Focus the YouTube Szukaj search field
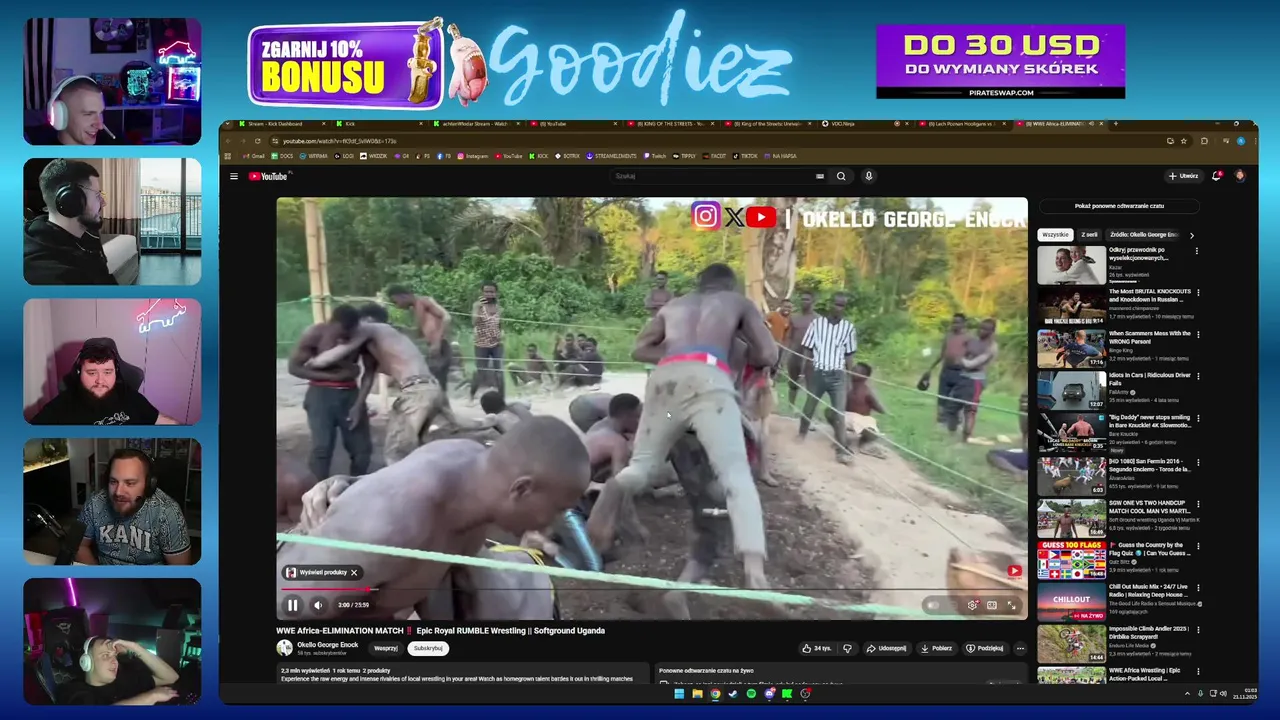1280x720 pixels. (x=715, y=176)
